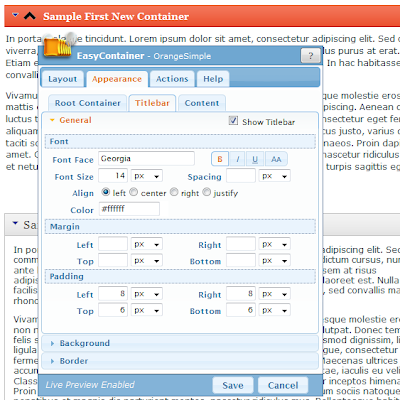Image resolution: width=400 pixels, height=400 pixels.
Task: Select the justify alignment radio button
Action: (x=207, y=192)
